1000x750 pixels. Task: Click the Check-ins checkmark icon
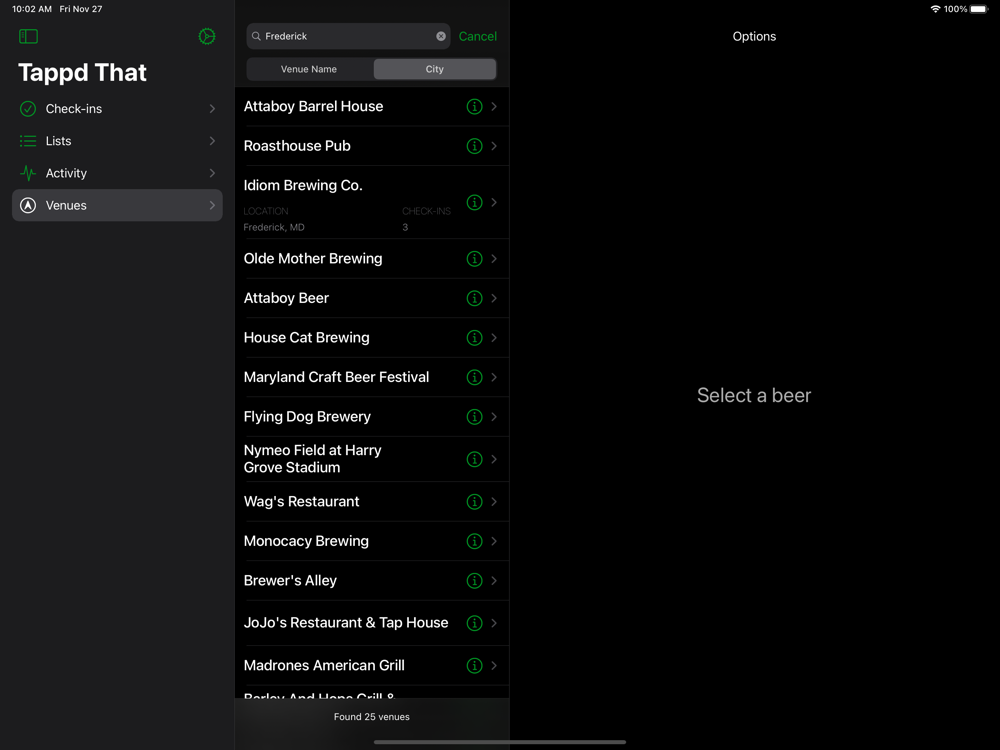[x=28, y=109]
